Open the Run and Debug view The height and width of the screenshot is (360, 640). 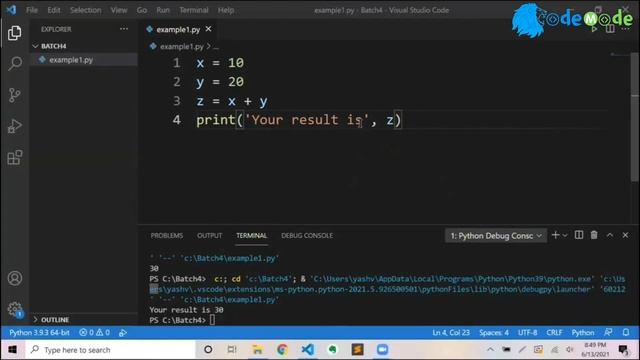(15, 126)
